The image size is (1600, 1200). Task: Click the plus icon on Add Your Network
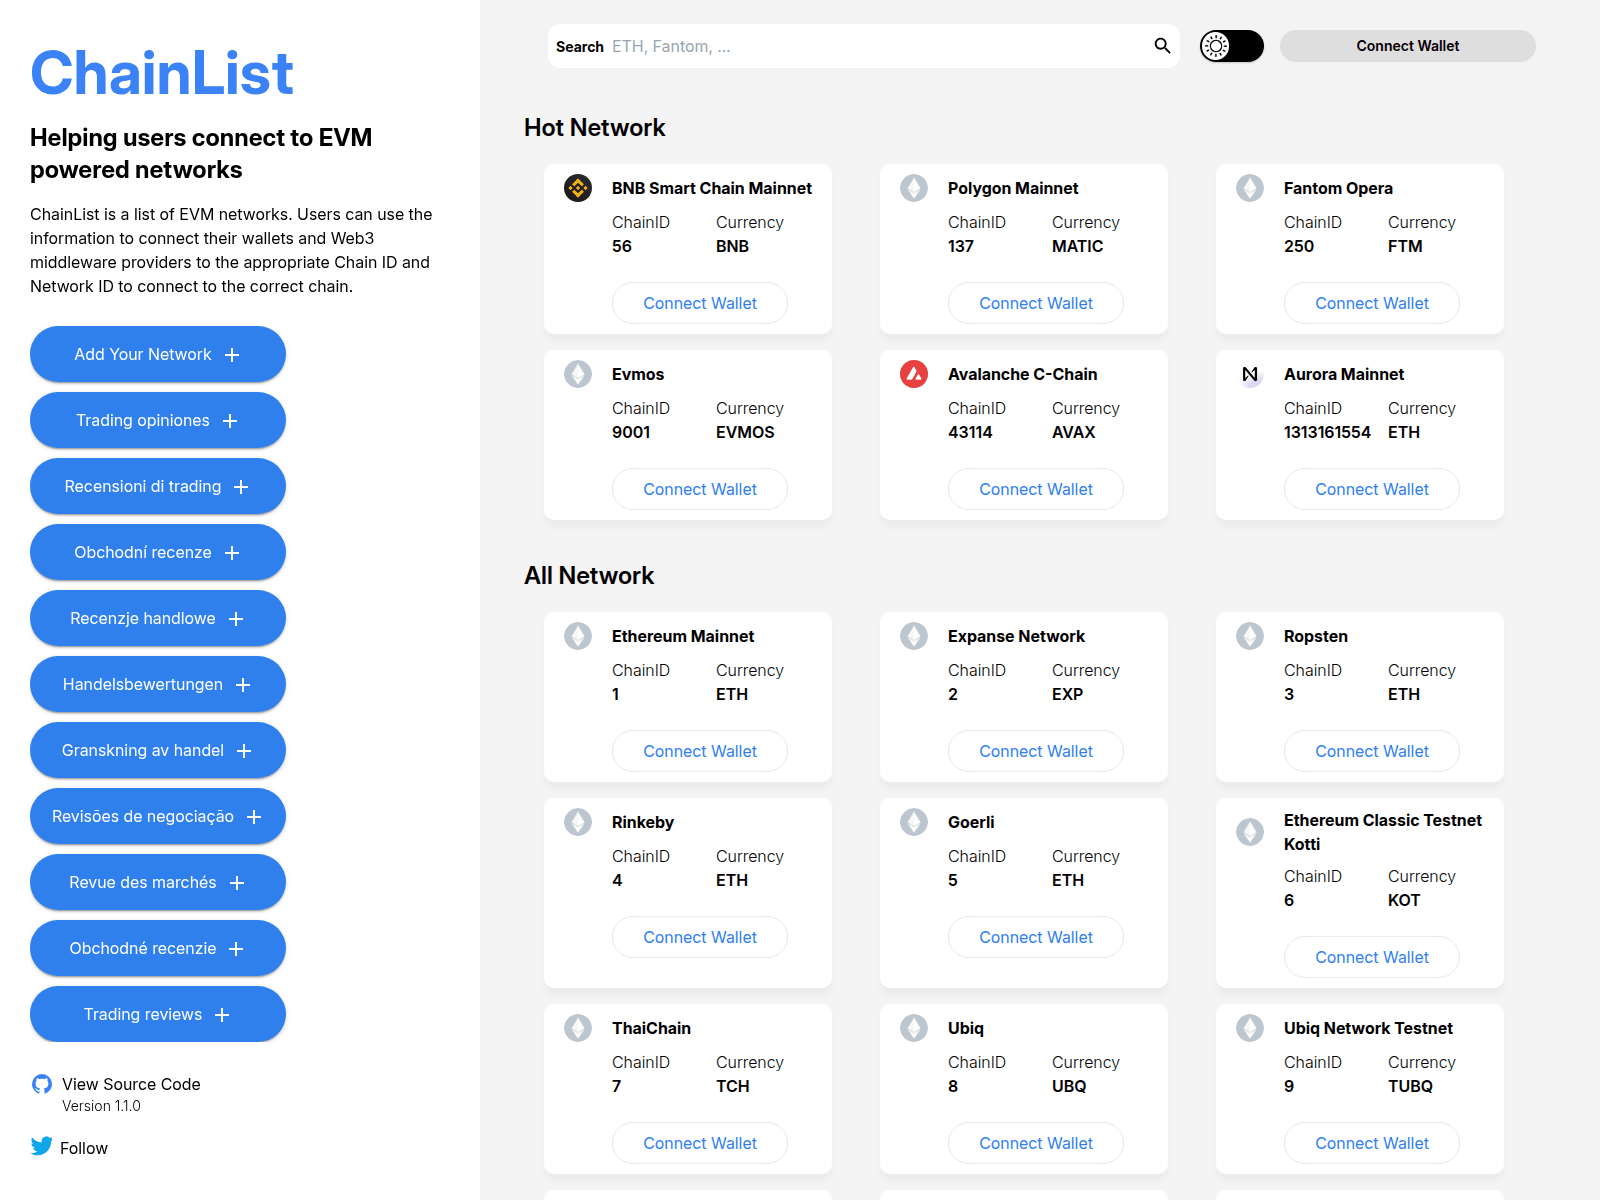point(232,355)
